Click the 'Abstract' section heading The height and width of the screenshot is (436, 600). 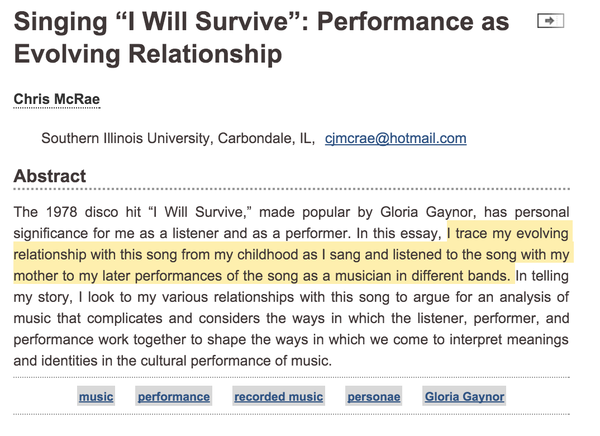[50, 176]
